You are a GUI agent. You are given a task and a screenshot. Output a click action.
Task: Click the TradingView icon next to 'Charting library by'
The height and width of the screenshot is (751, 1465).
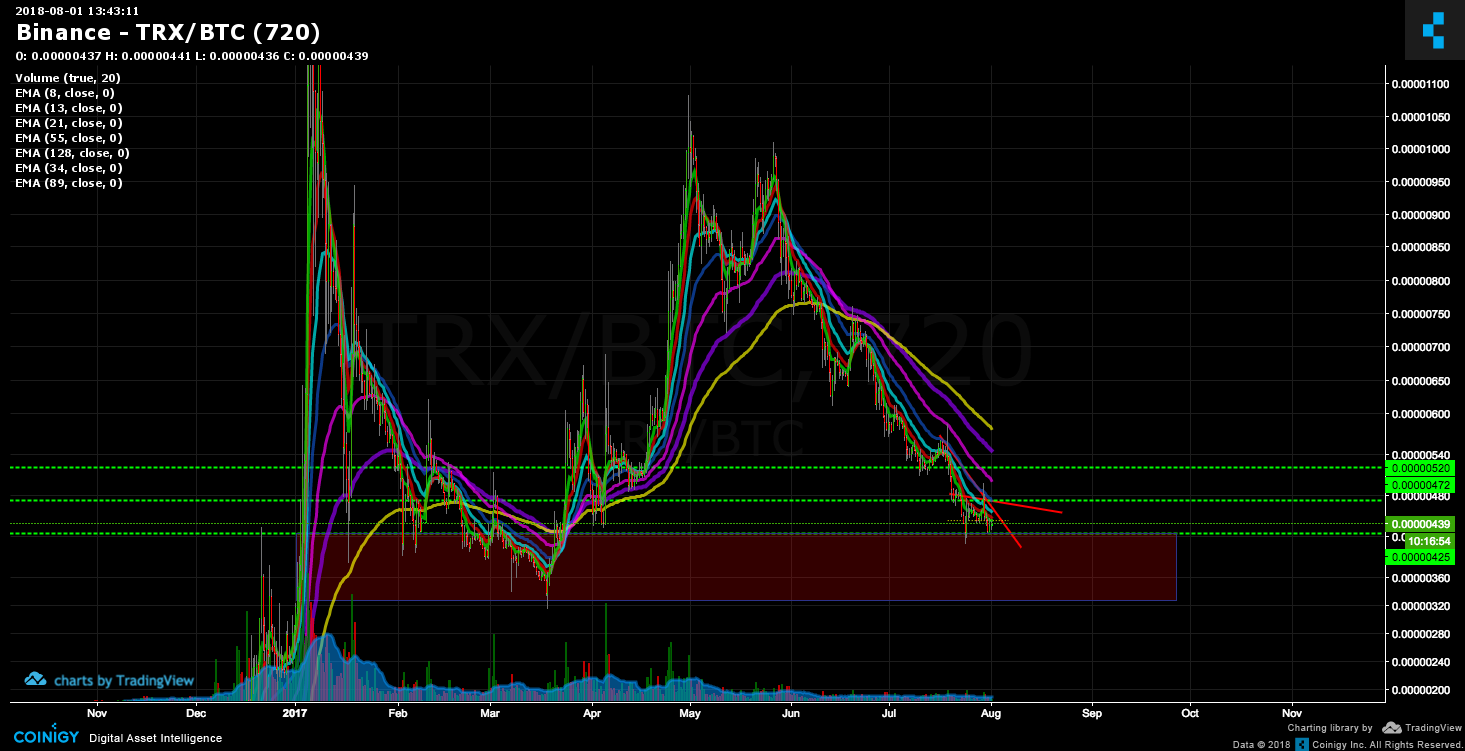(x=1392, y=728)
